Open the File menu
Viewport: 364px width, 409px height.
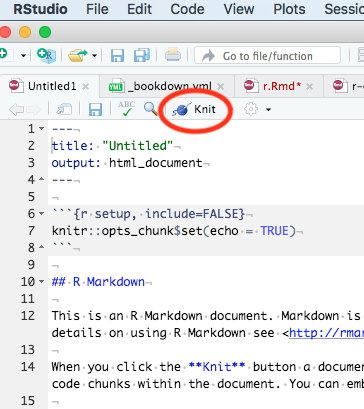click(97, 9)
